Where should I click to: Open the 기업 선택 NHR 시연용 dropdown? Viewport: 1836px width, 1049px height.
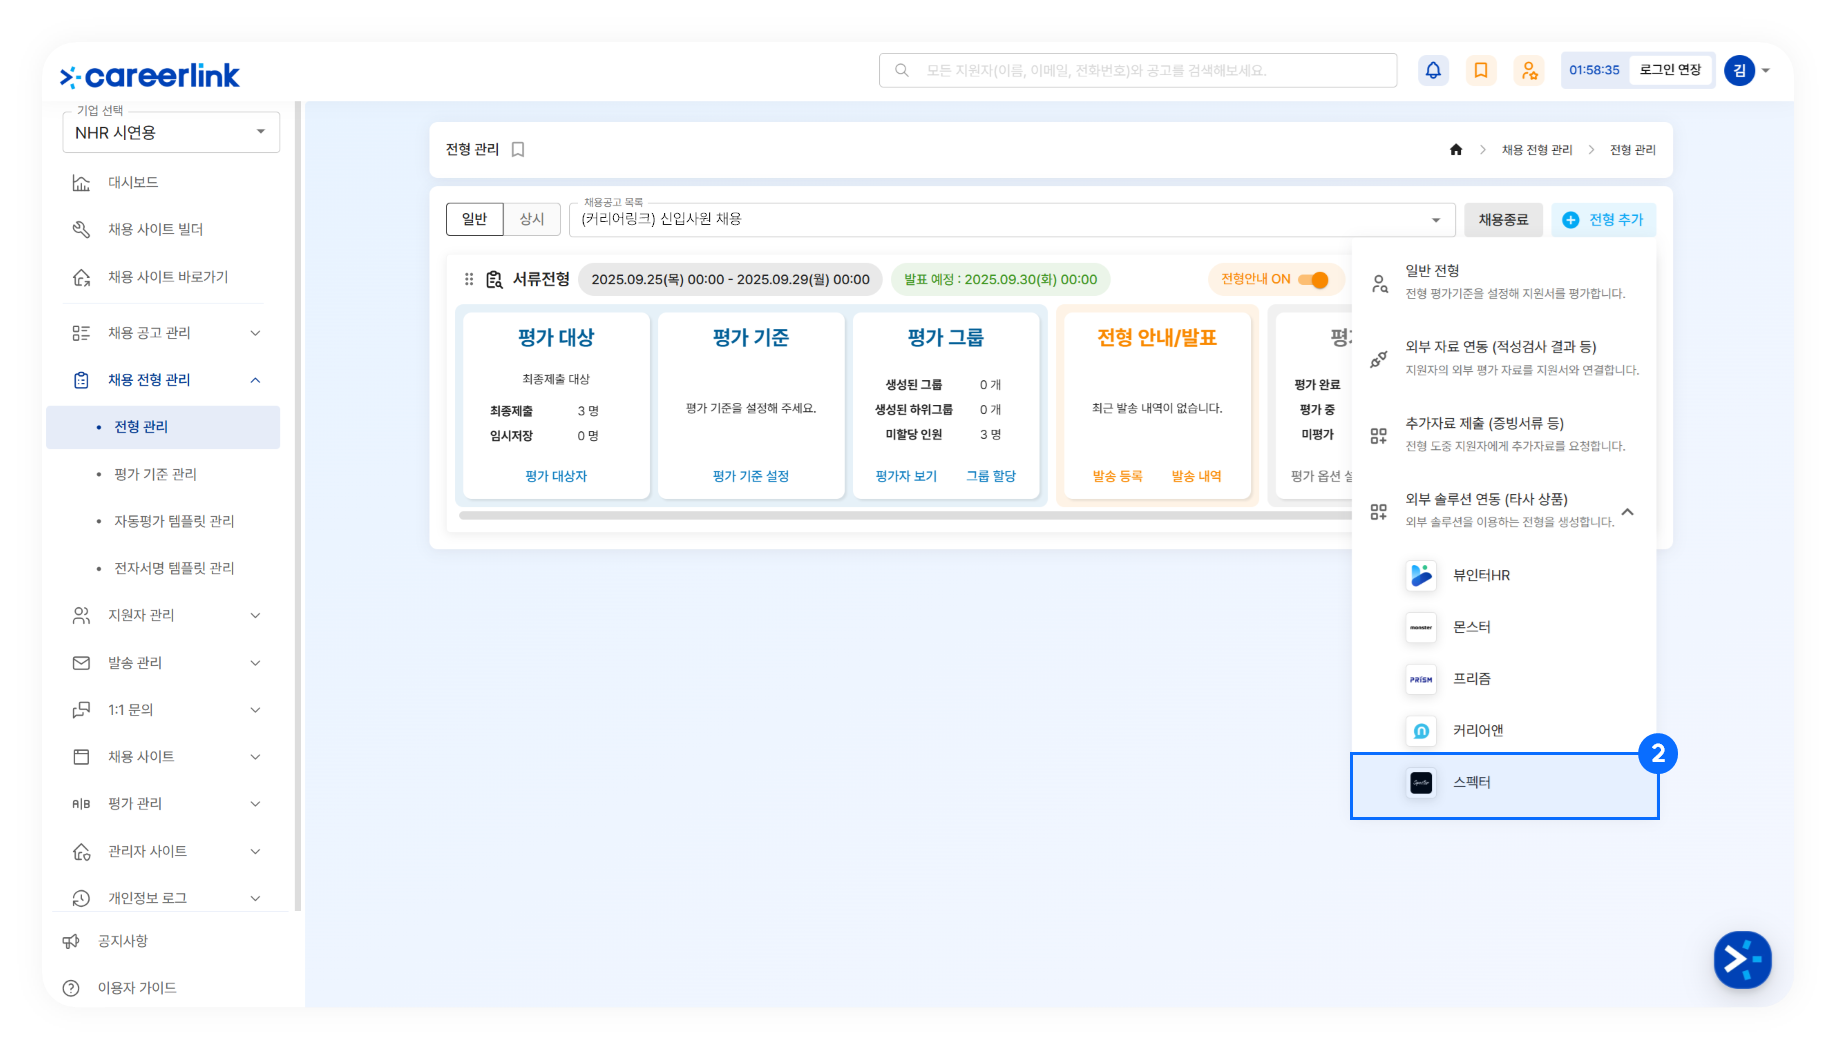tap(171, 132)
